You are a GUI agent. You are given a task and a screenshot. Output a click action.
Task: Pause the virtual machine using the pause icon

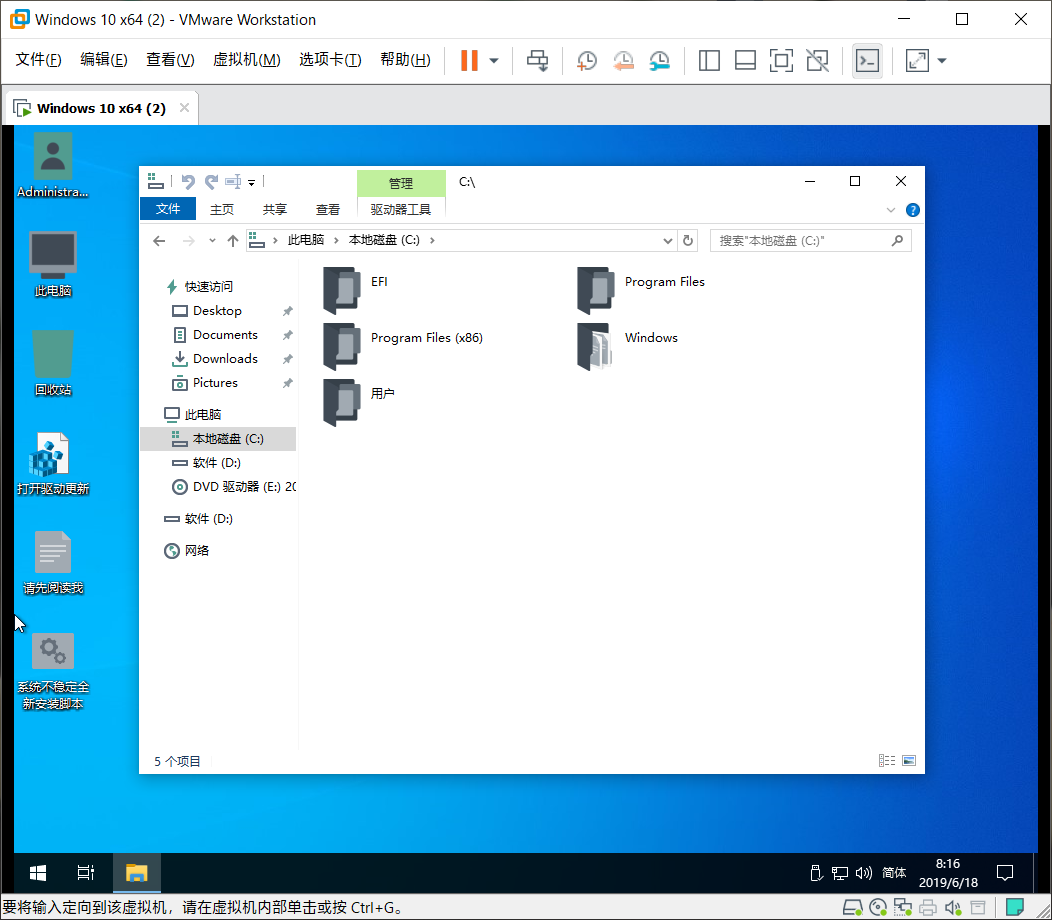coord(469,60)
